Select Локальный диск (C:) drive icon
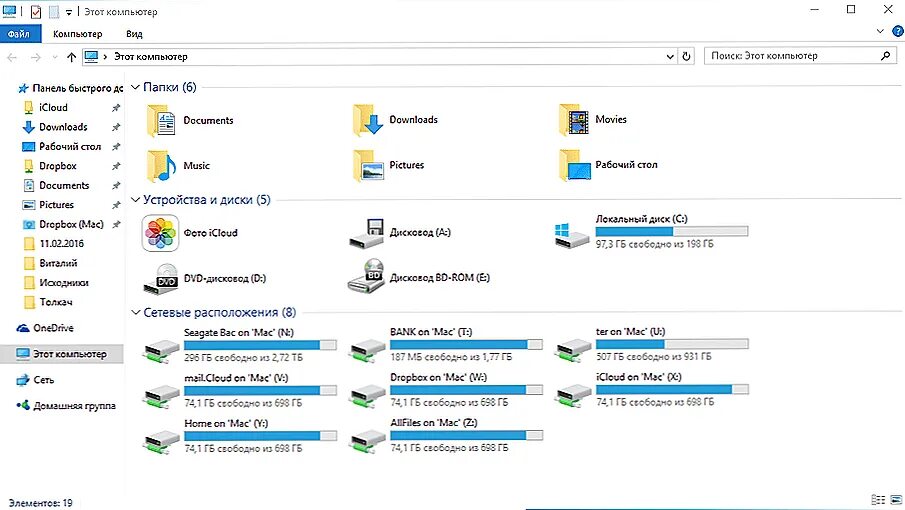 [x=571, y=235]
